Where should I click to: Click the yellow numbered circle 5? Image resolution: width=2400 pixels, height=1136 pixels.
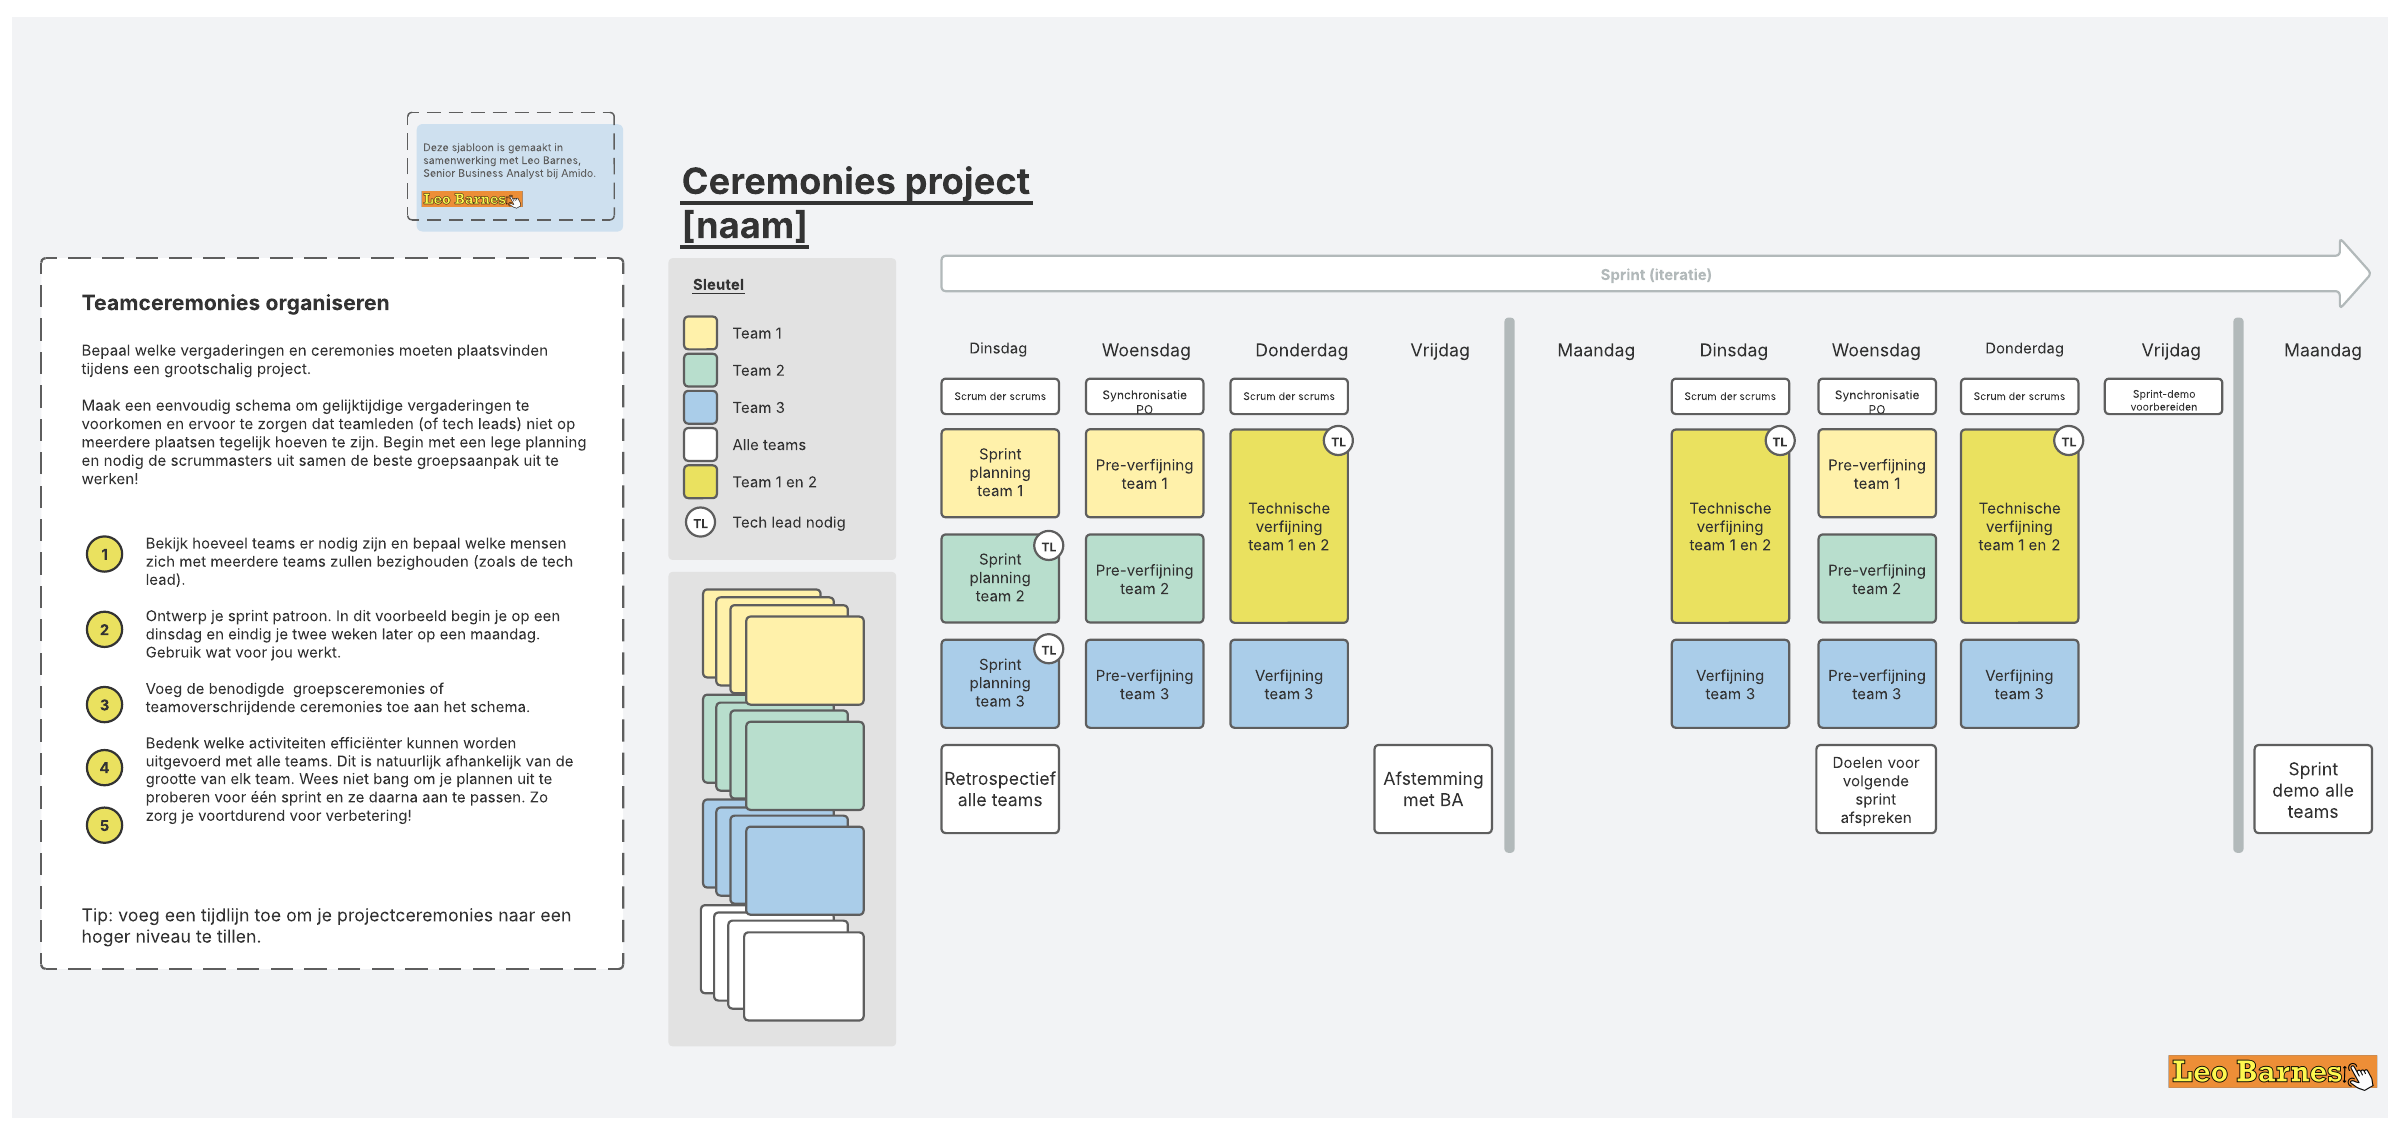coord(104,825)
